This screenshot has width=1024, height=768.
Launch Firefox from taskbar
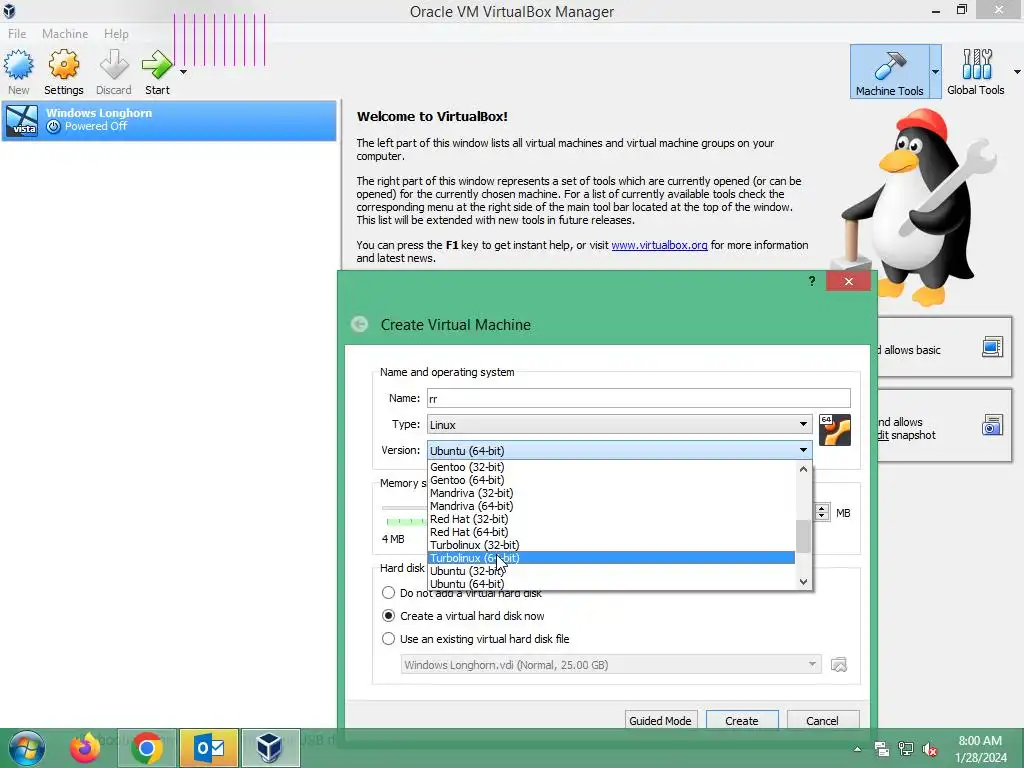(85, 748)
